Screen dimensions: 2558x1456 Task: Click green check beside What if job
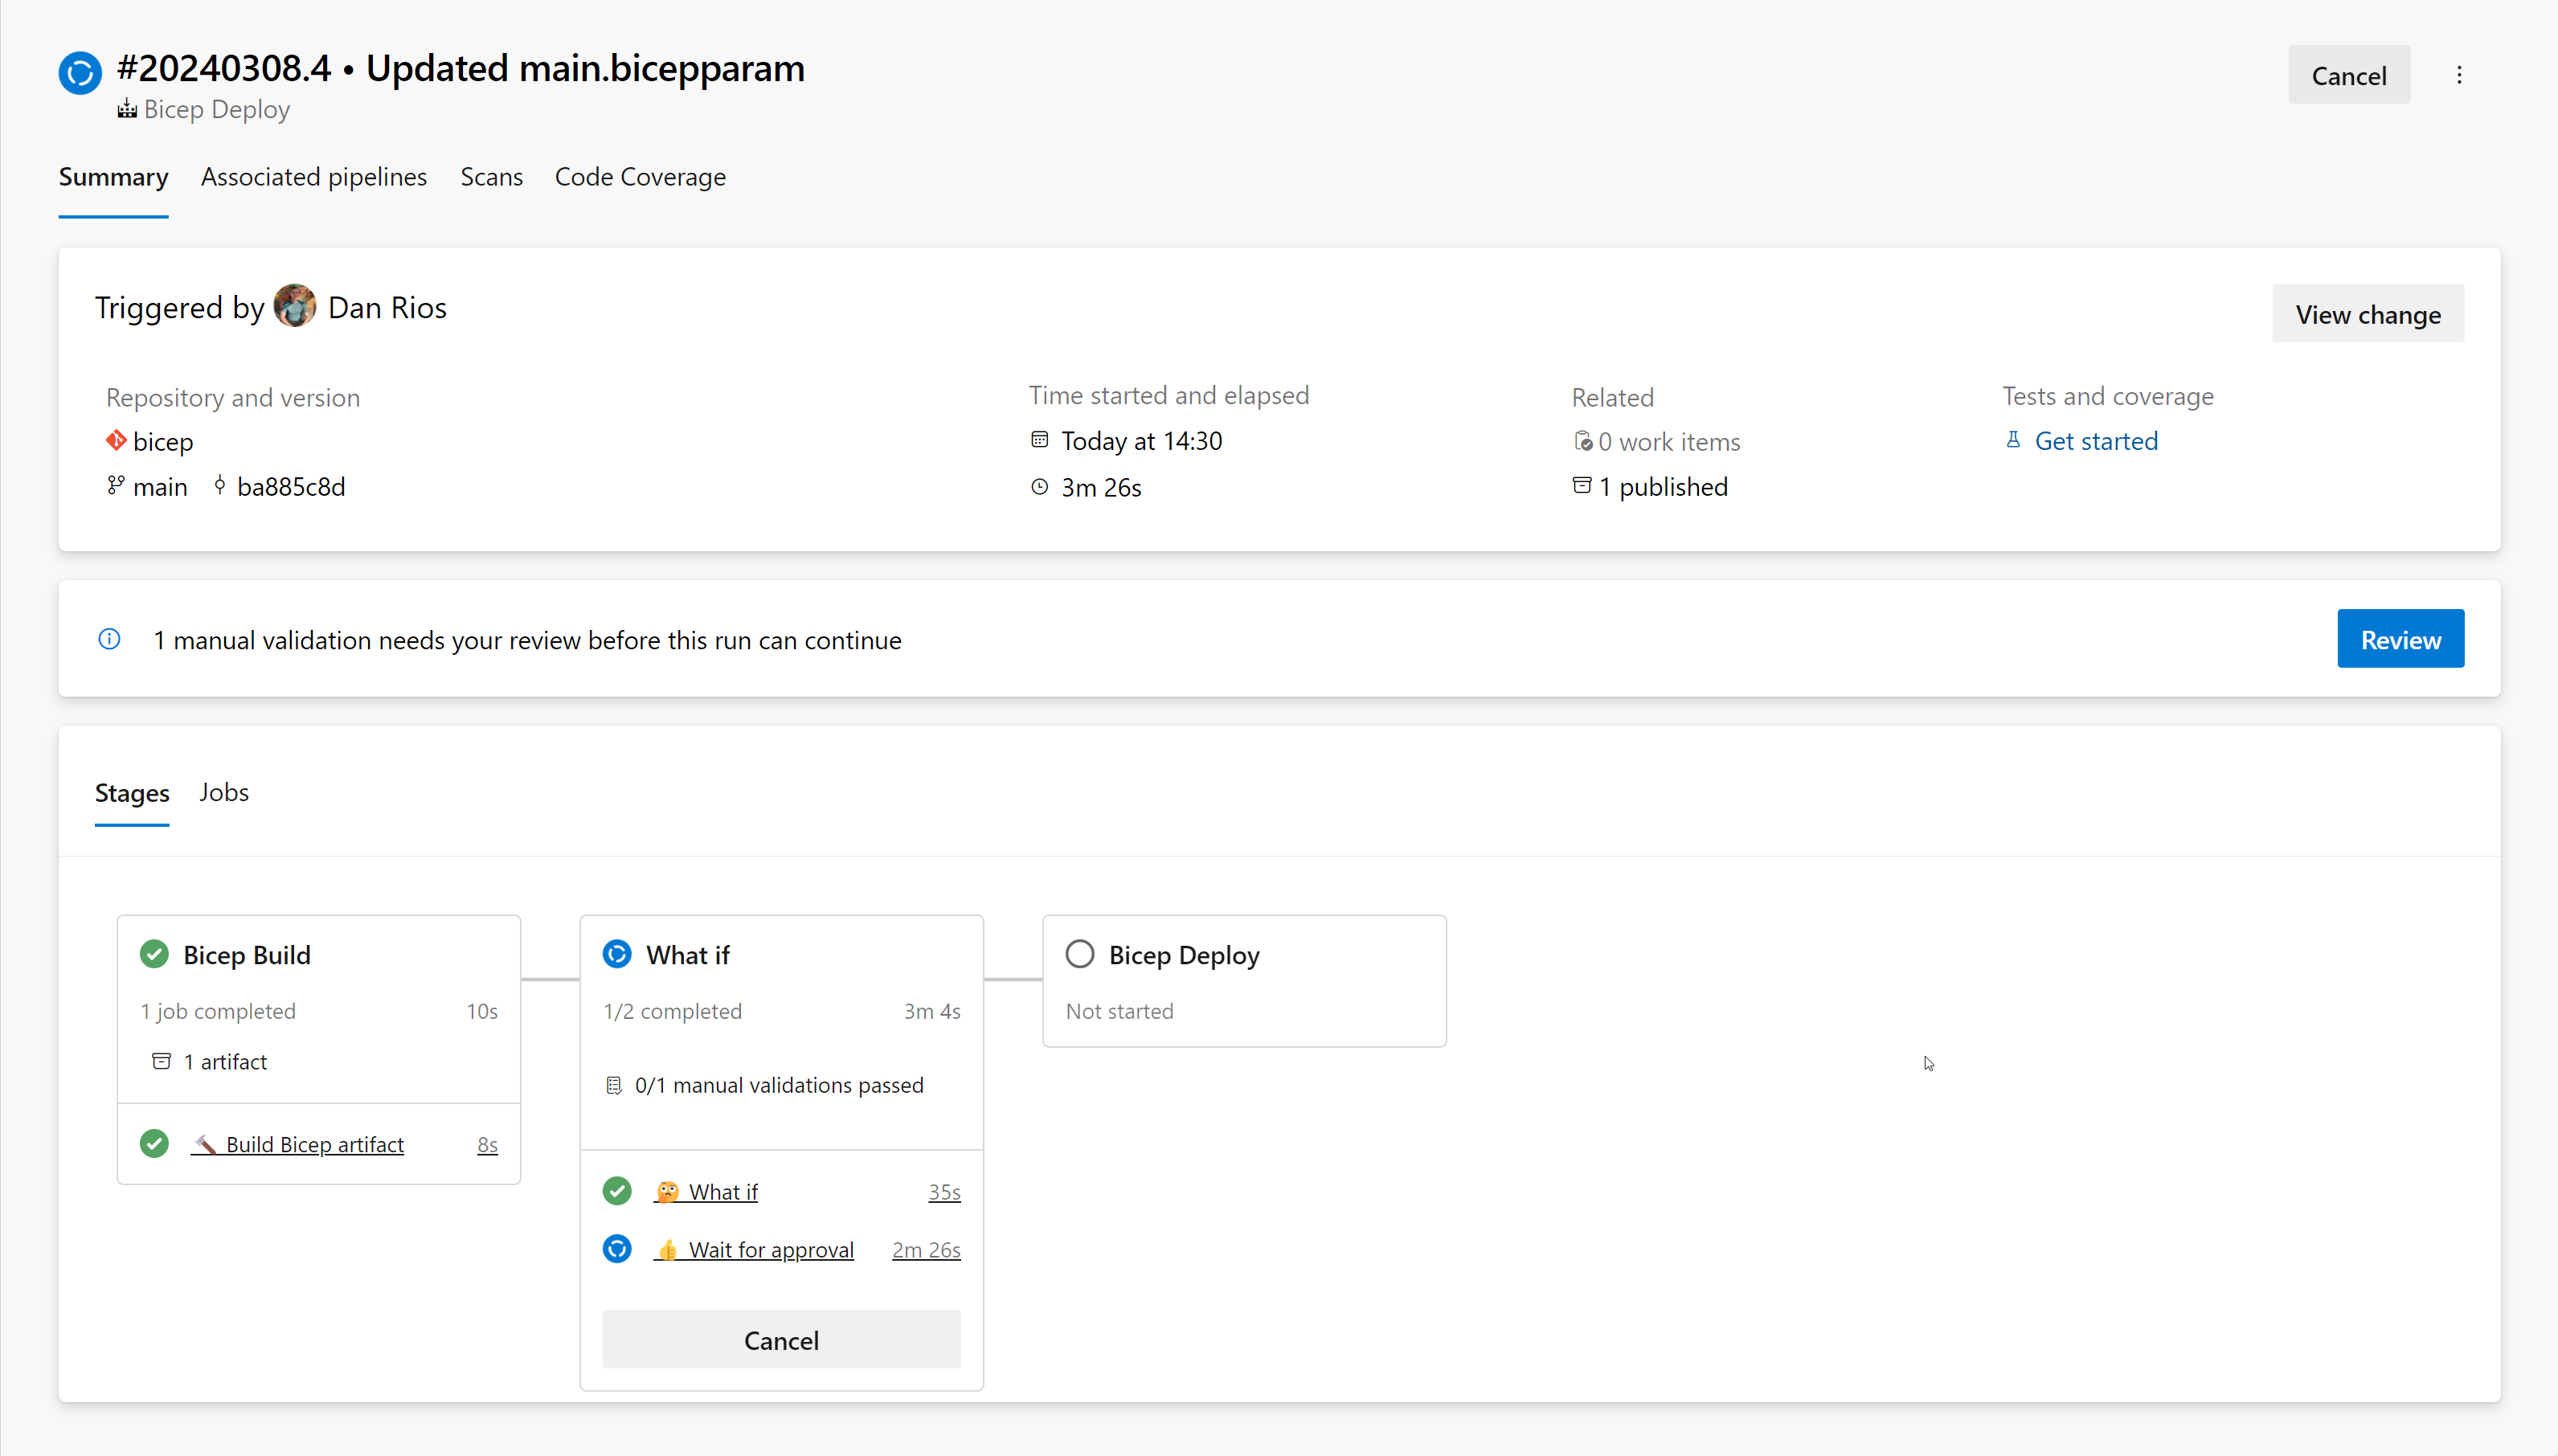pos(617,1191)
